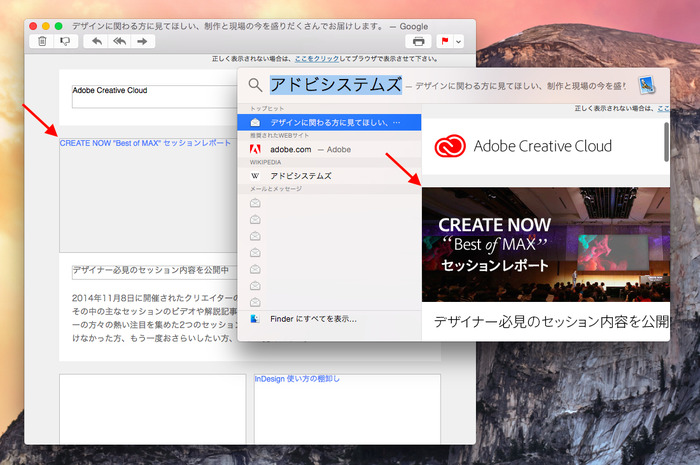This screenshot has height=465, width=700.
Task: Reply all using the double-arrow icon
Action: tap(119, 42)
